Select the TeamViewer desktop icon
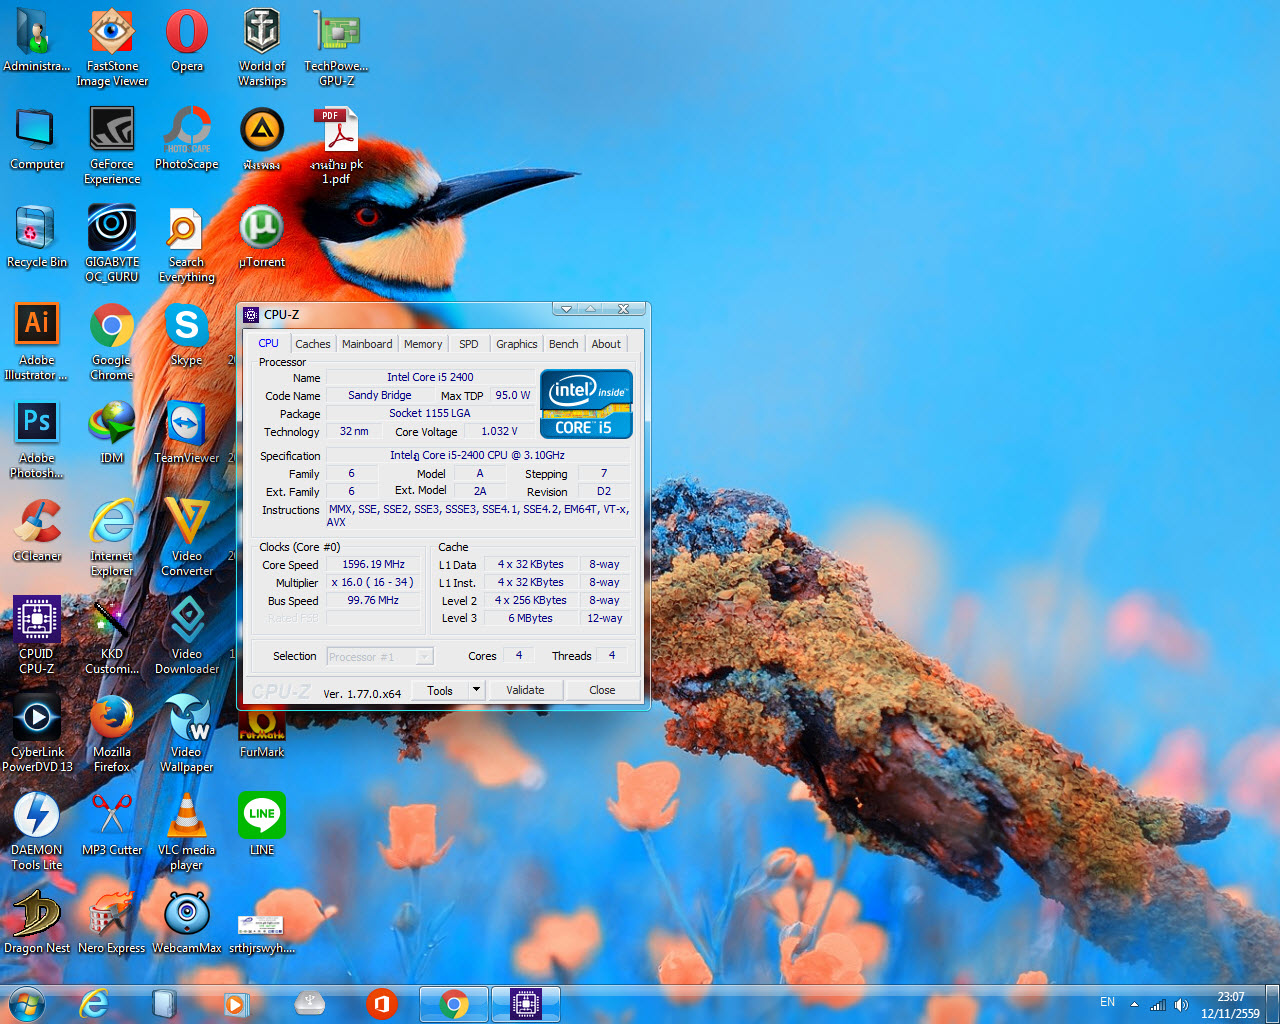1280x1024 pixels. (187, 432)
